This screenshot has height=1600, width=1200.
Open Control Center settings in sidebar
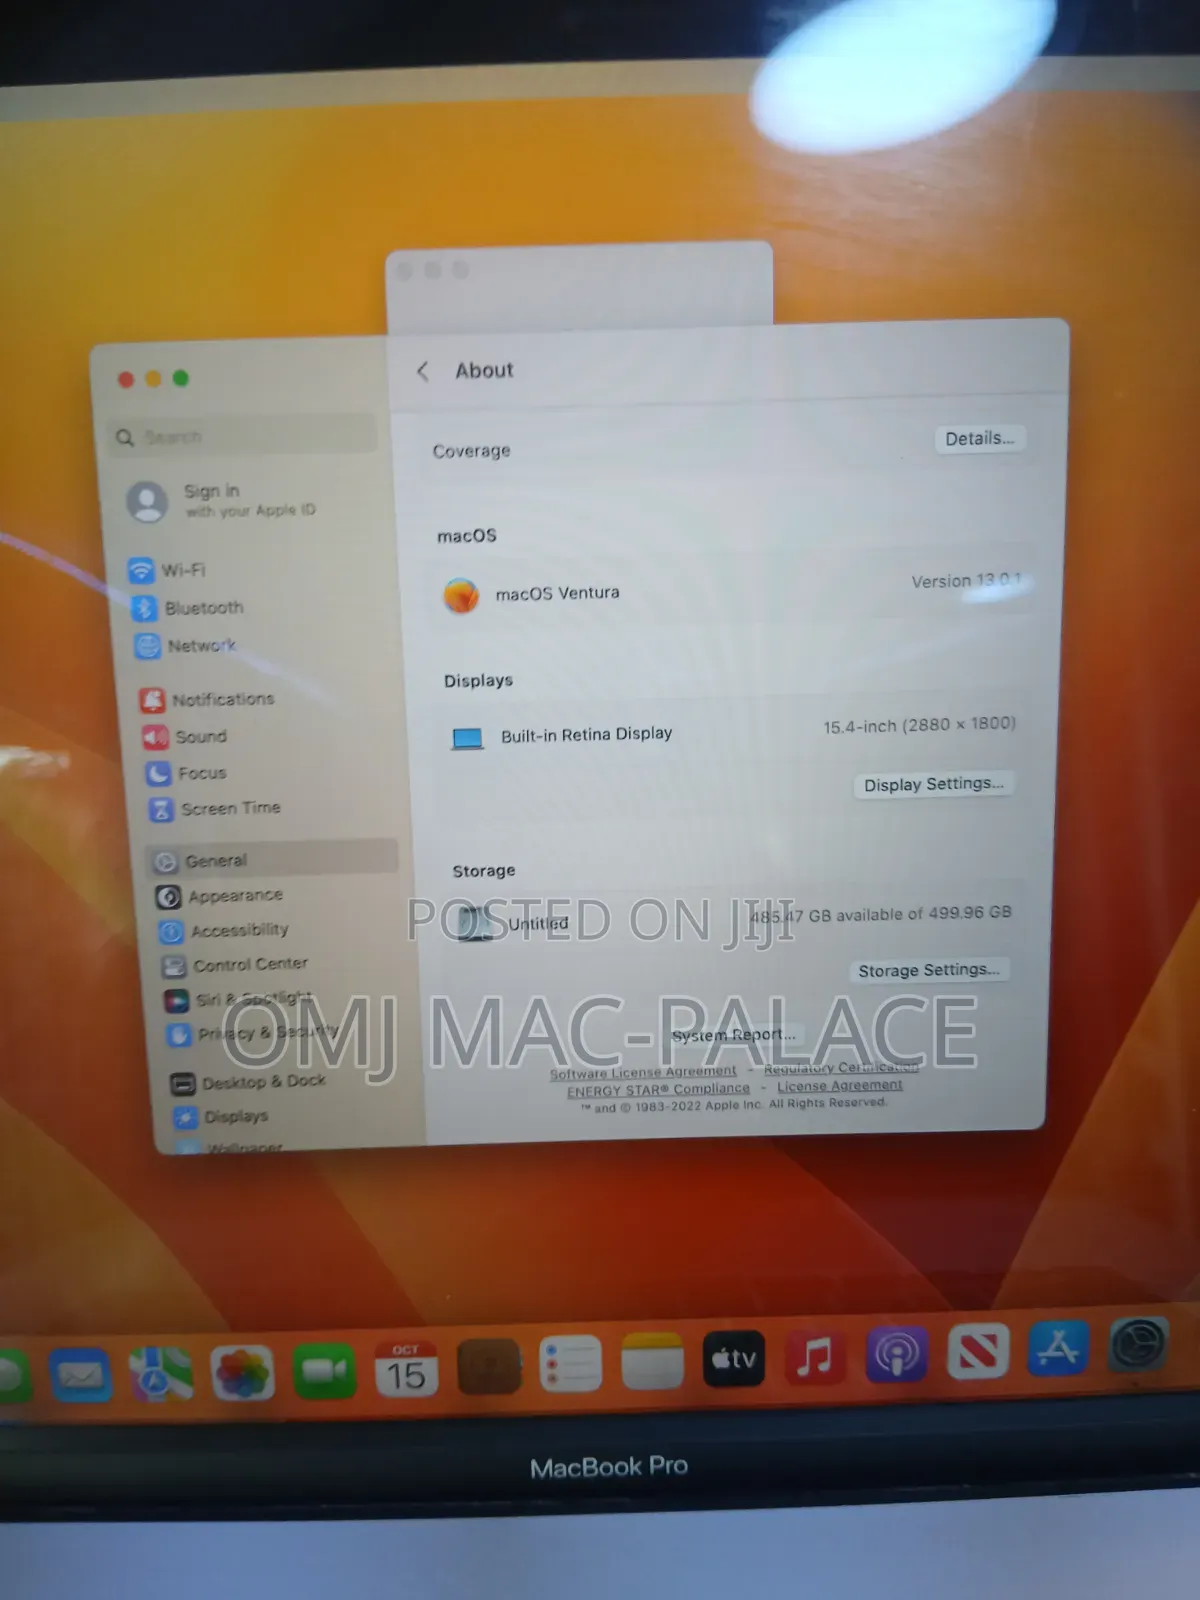[235, 965]
